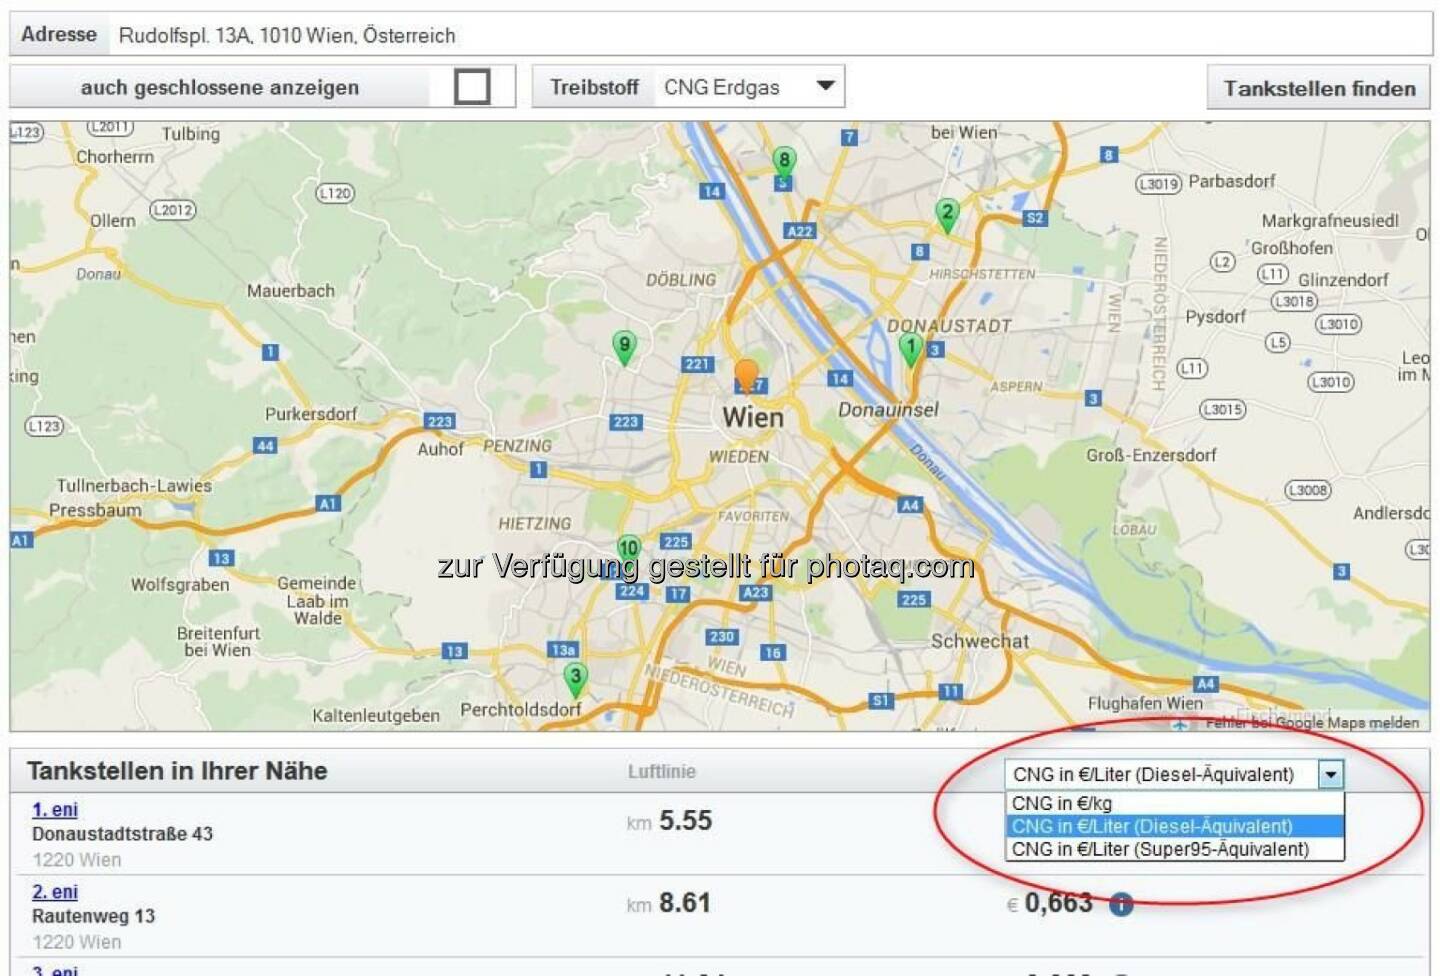
Task: Click green map marker number 1
Action: tap(910, 348)
